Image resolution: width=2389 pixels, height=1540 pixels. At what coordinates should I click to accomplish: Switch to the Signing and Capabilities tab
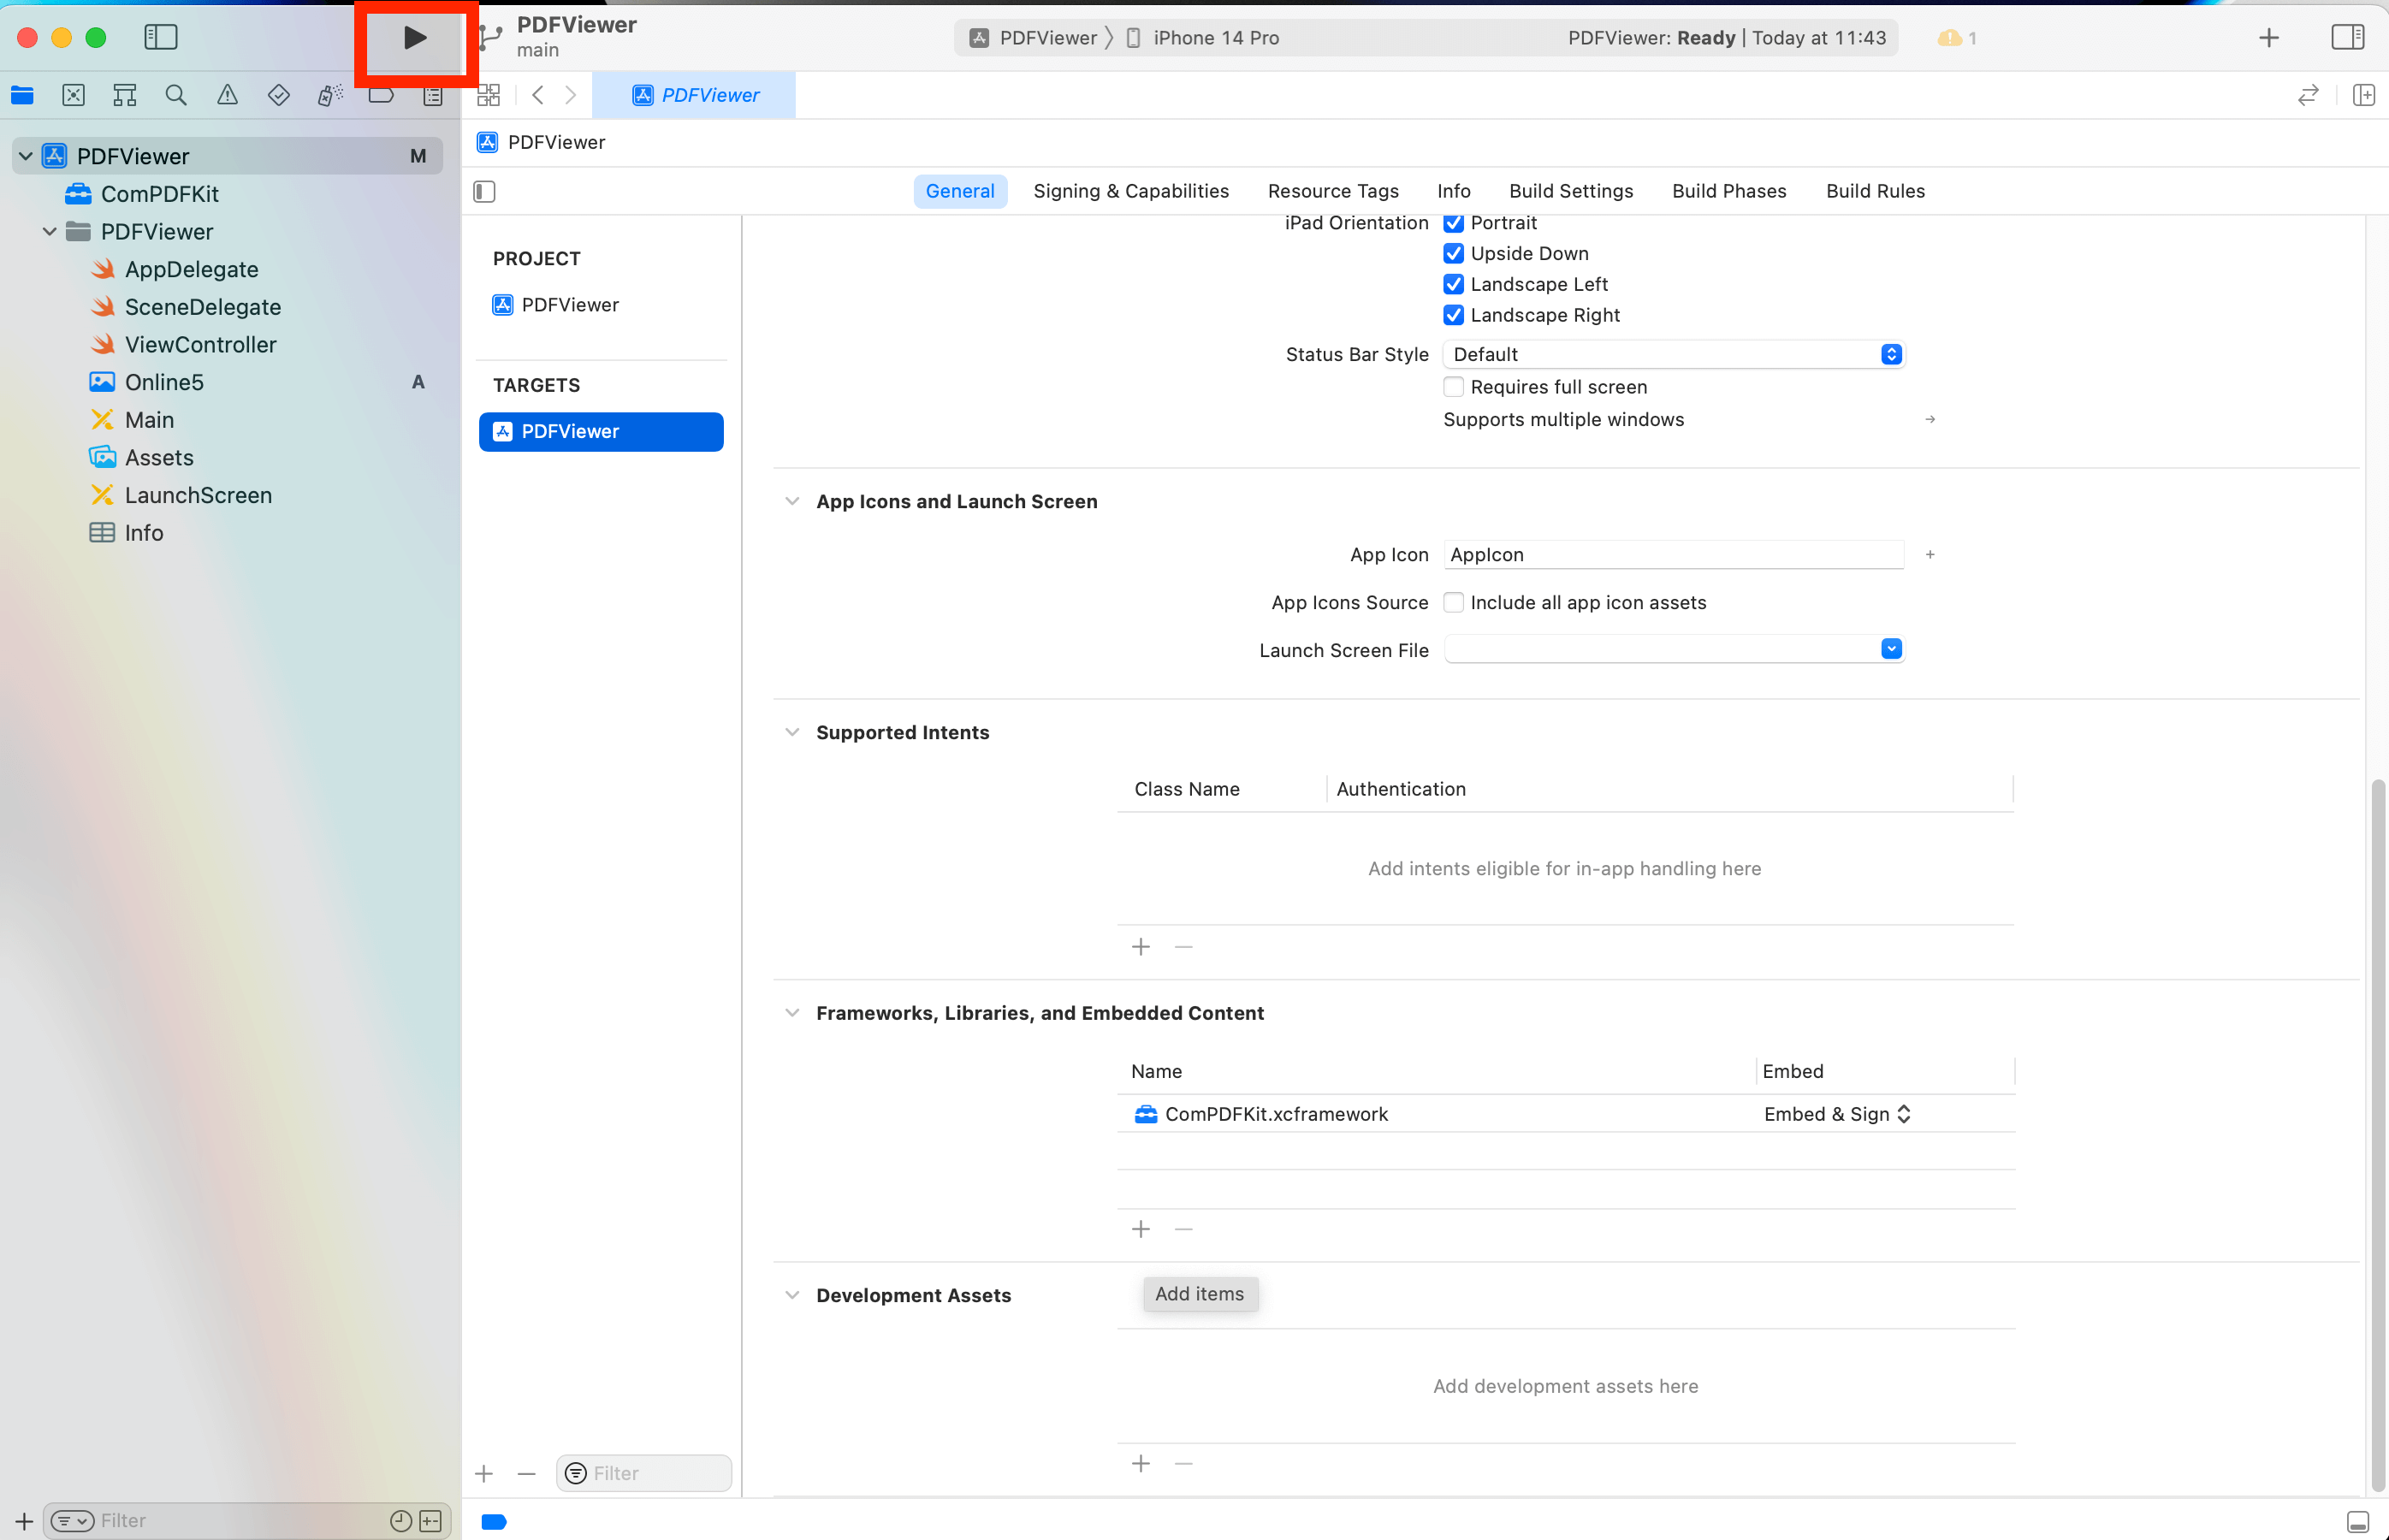tap(1130, 190)
